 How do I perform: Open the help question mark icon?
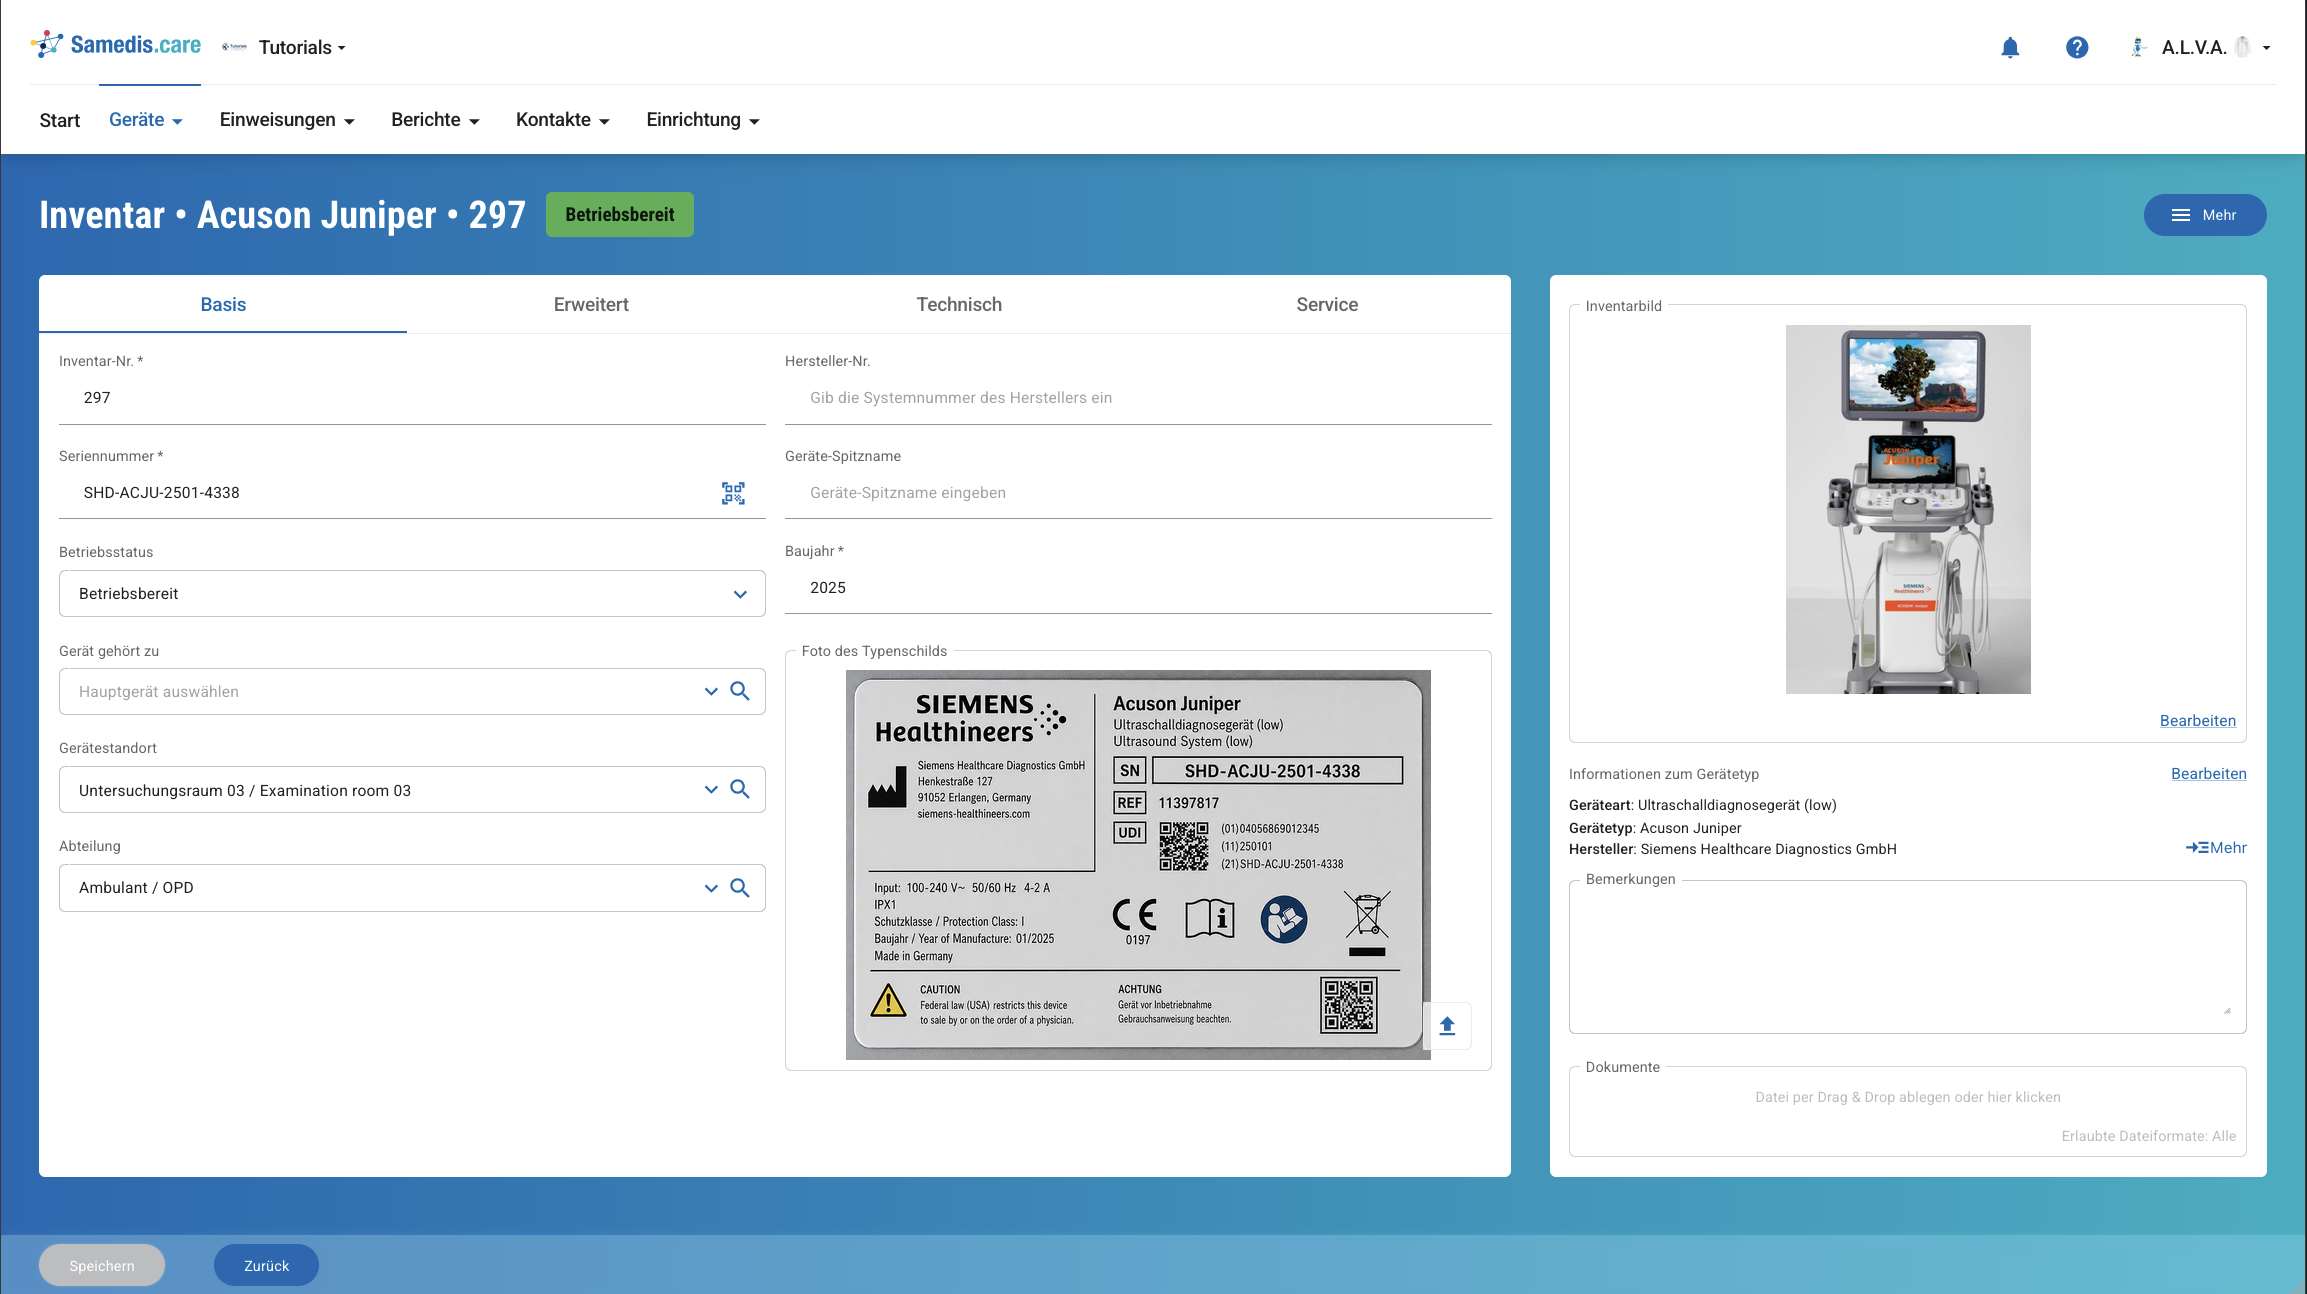tap(2077, 47)
